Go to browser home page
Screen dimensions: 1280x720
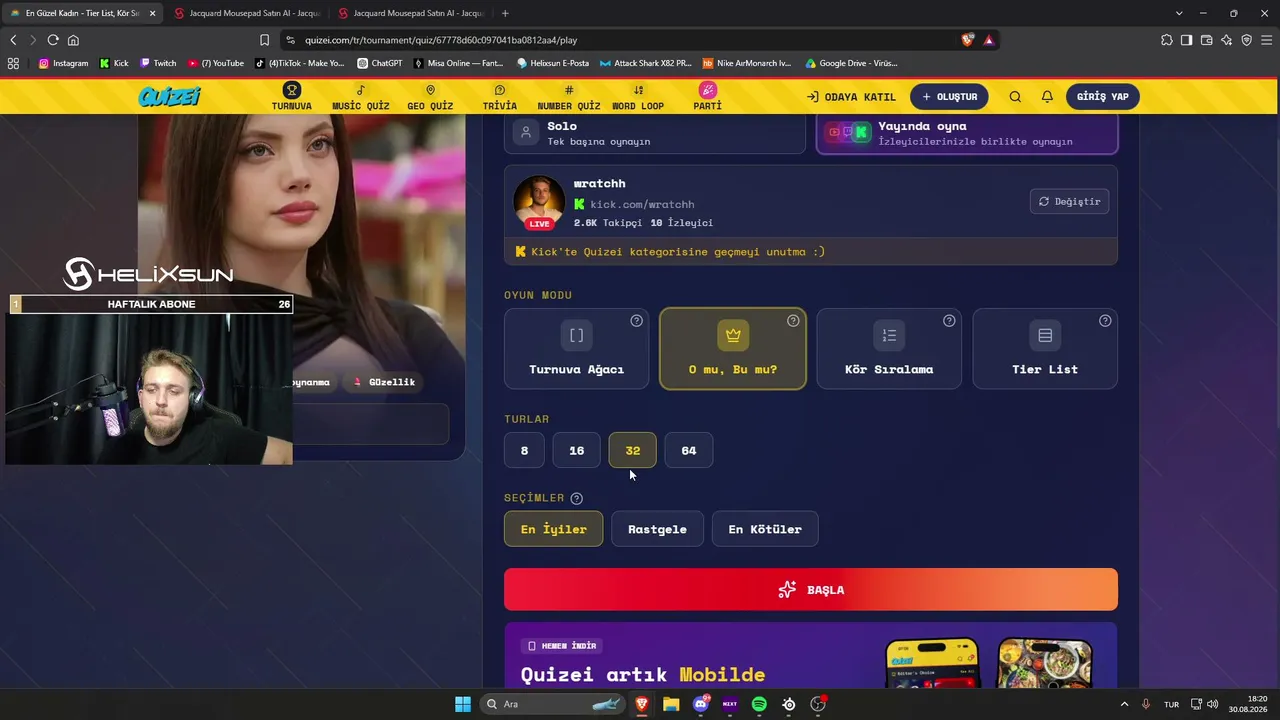pyautogui.click(x=73, y=40)
